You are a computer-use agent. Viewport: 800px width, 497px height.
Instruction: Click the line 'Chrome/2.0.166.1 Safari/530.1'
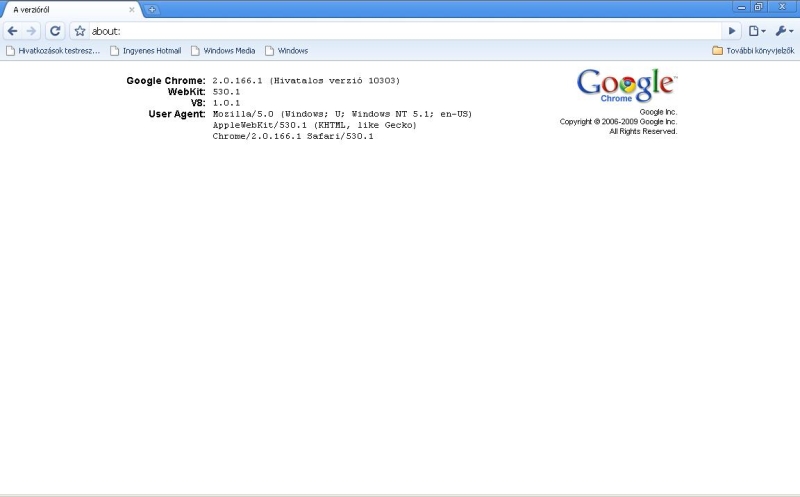pyautogui.click(x=293, y=136)
